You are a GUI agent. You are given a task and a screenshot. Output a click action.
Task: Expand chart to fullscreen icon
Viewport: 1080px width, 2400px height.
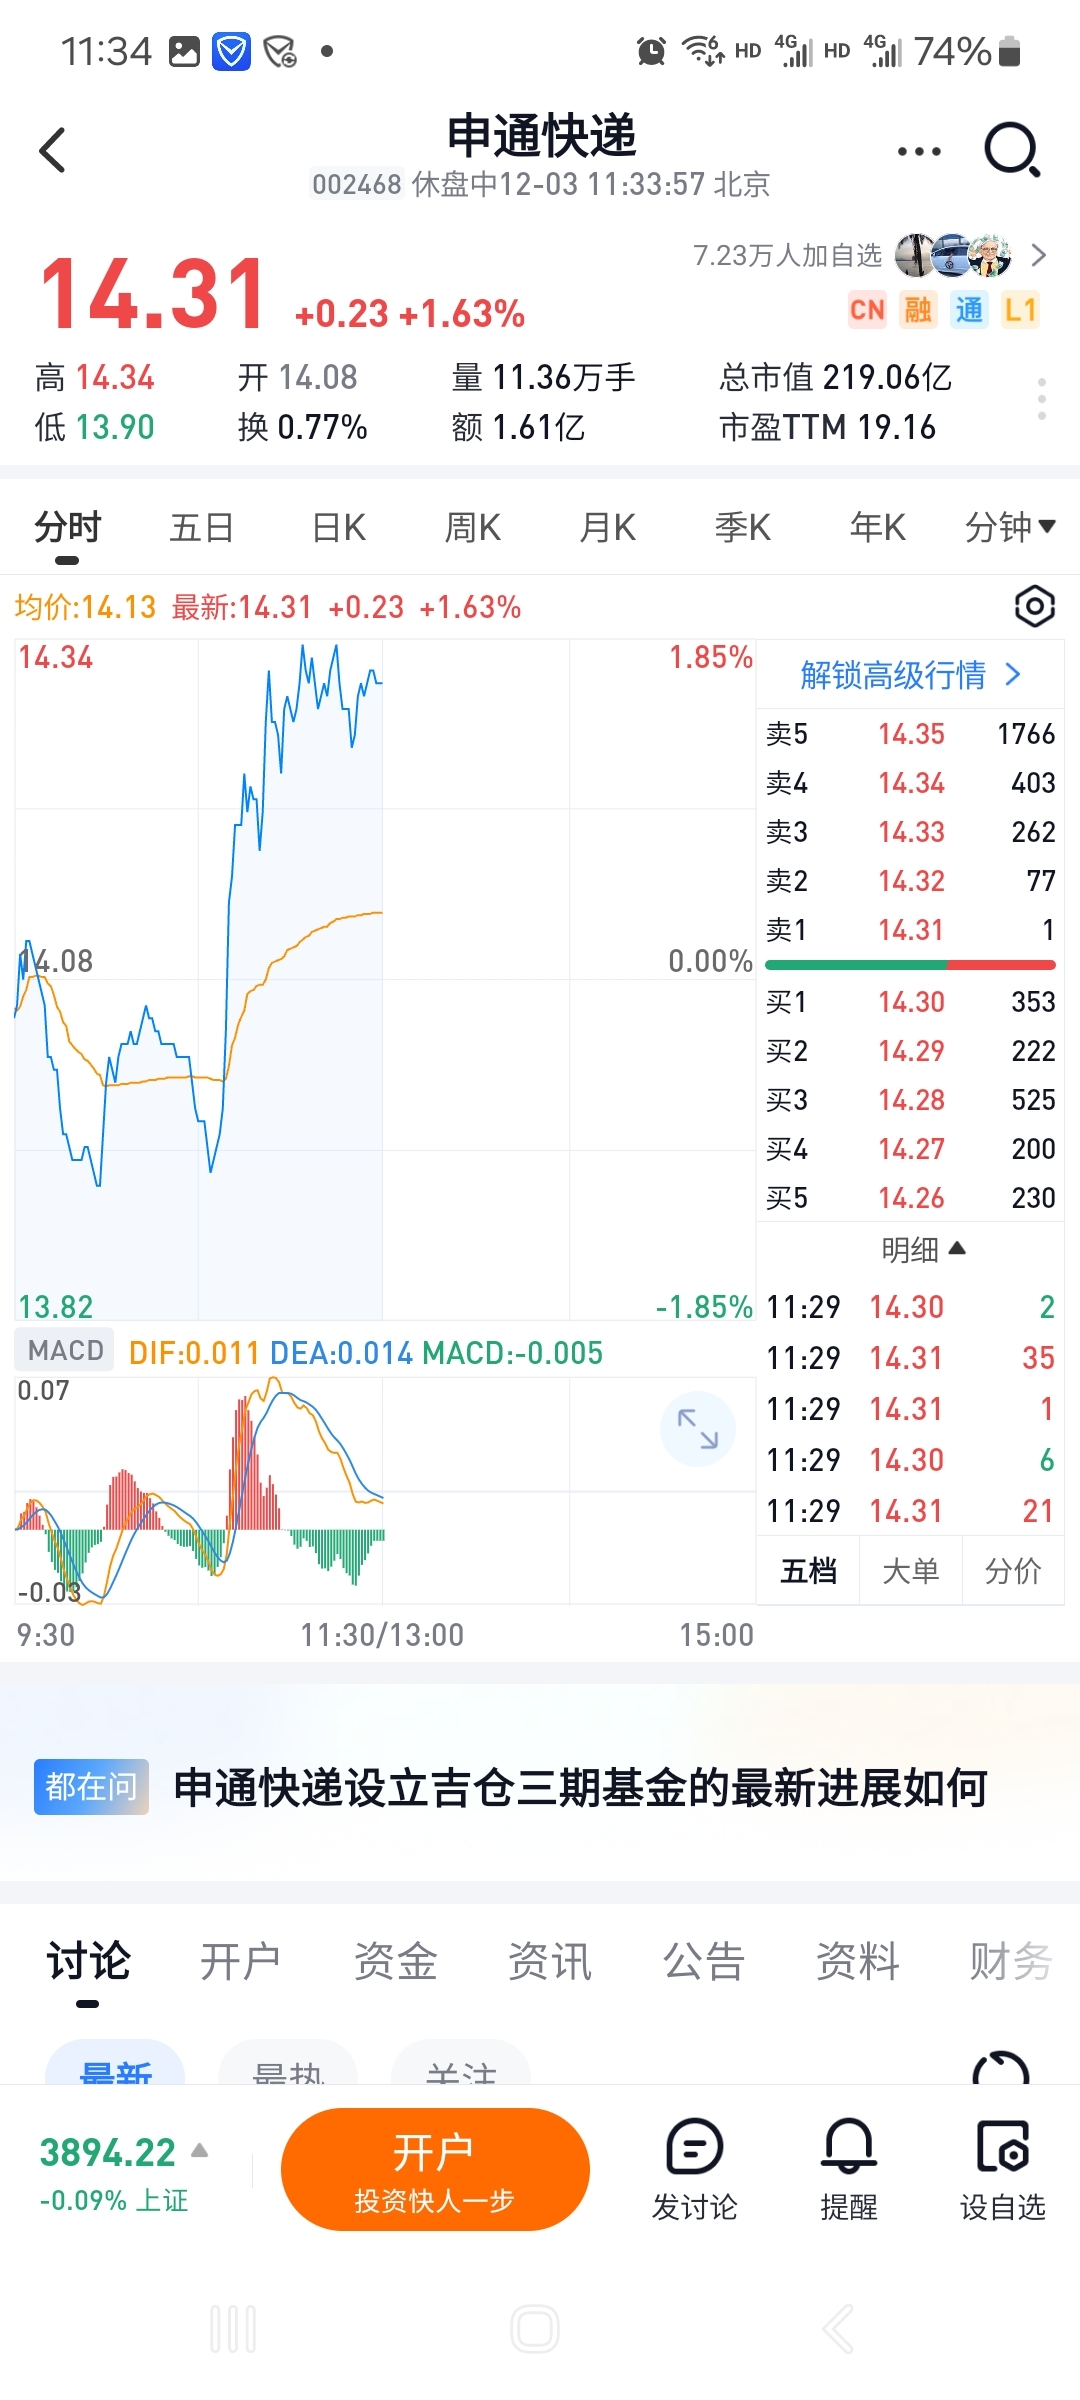[x=697, y=1428]
